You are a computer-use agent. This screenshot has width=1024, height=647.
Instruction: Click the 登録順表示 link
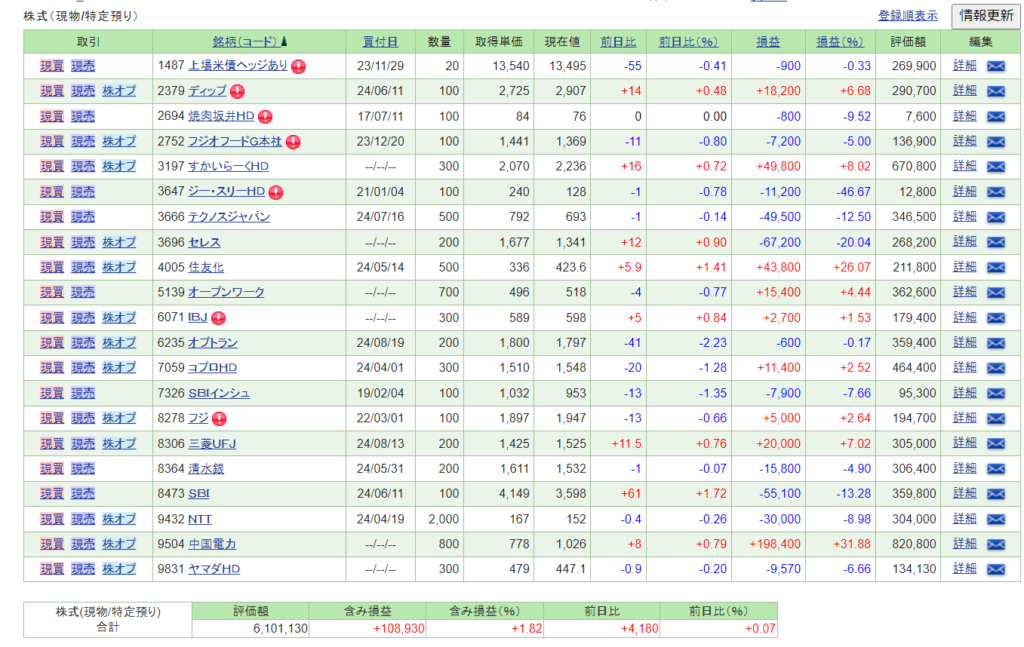click(907, 15)
